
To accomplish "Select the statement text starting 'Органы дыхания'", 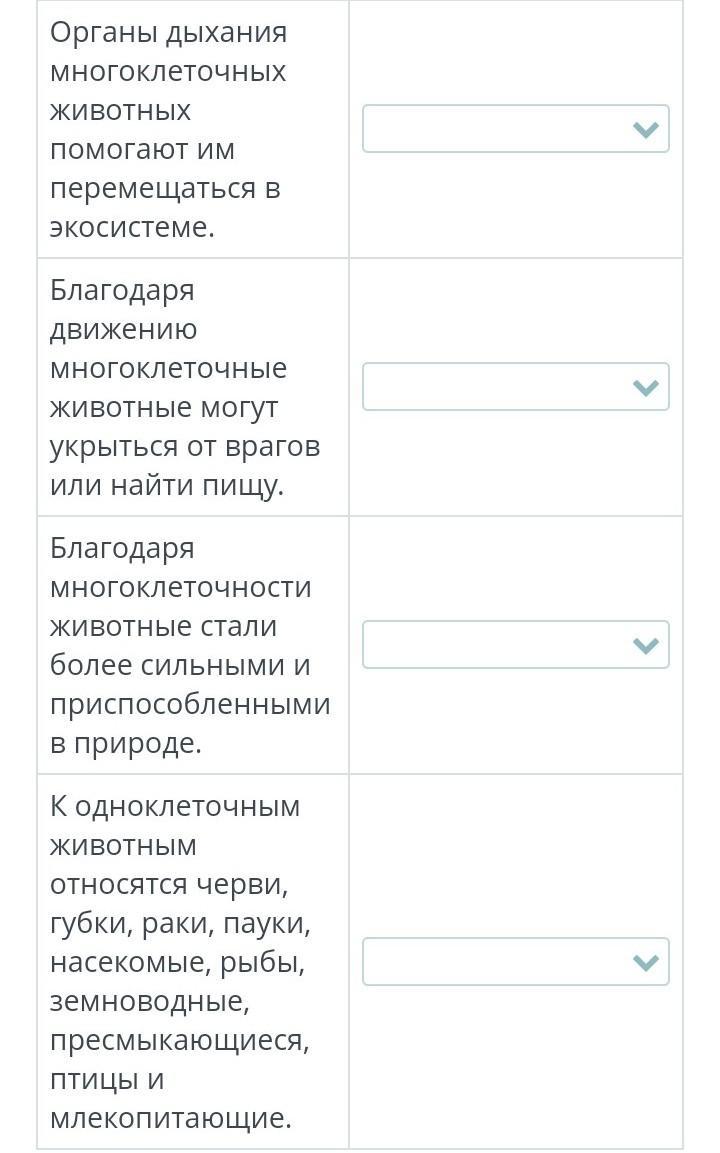I will click(168, 32).
